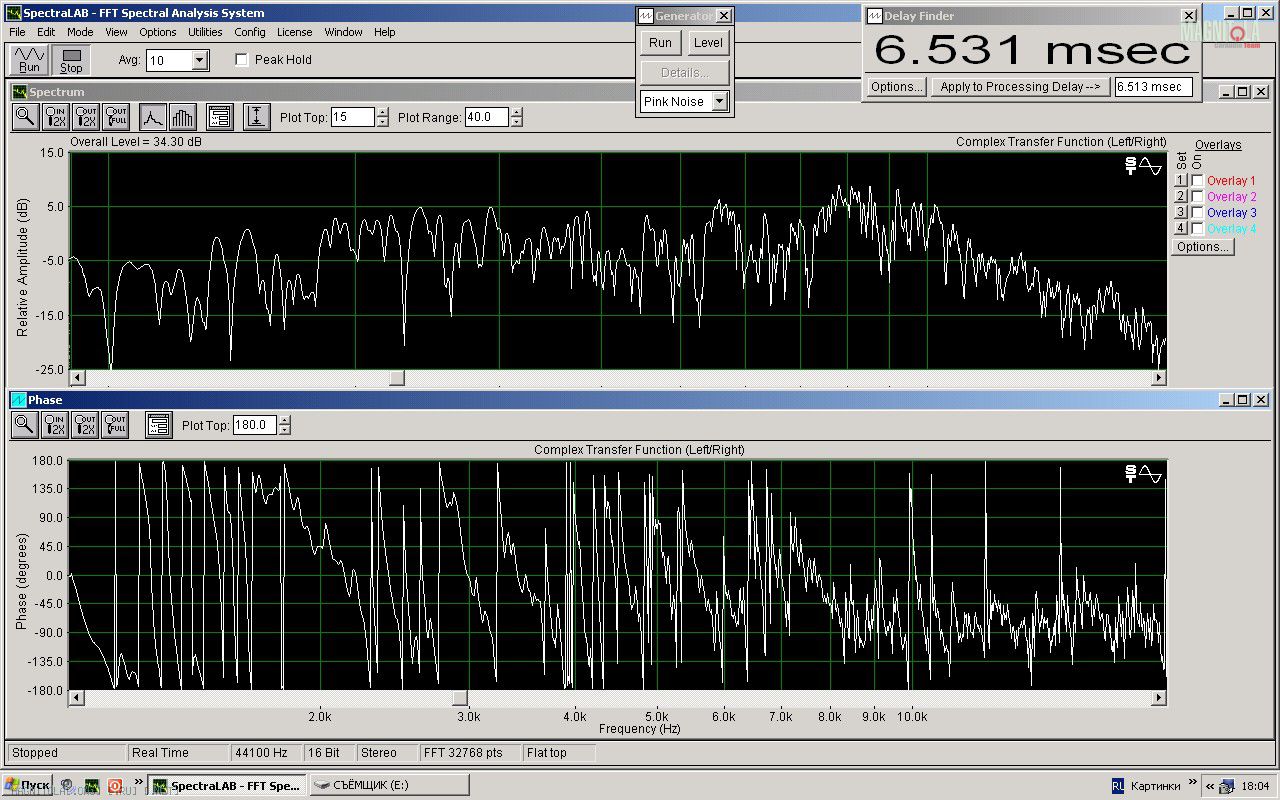Switch Spectrum plot to line graph mode
This screenshot has height=800, width=1280.
click(x=152, y=117)
